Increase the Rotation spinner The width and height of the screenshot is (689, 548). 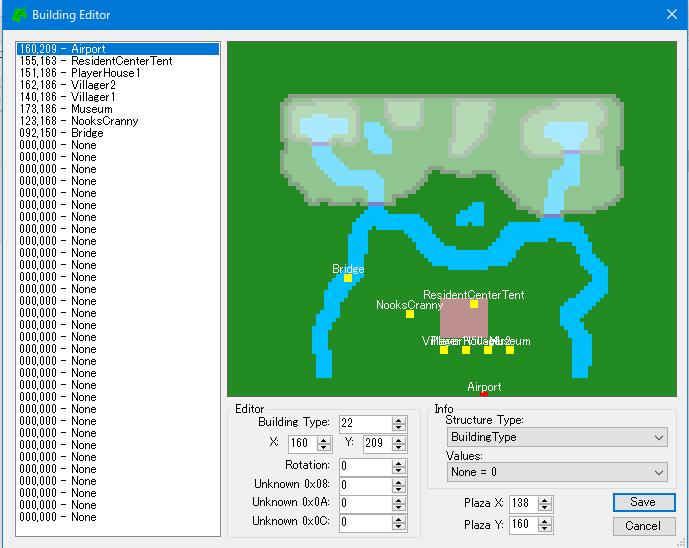click(399, 463)
